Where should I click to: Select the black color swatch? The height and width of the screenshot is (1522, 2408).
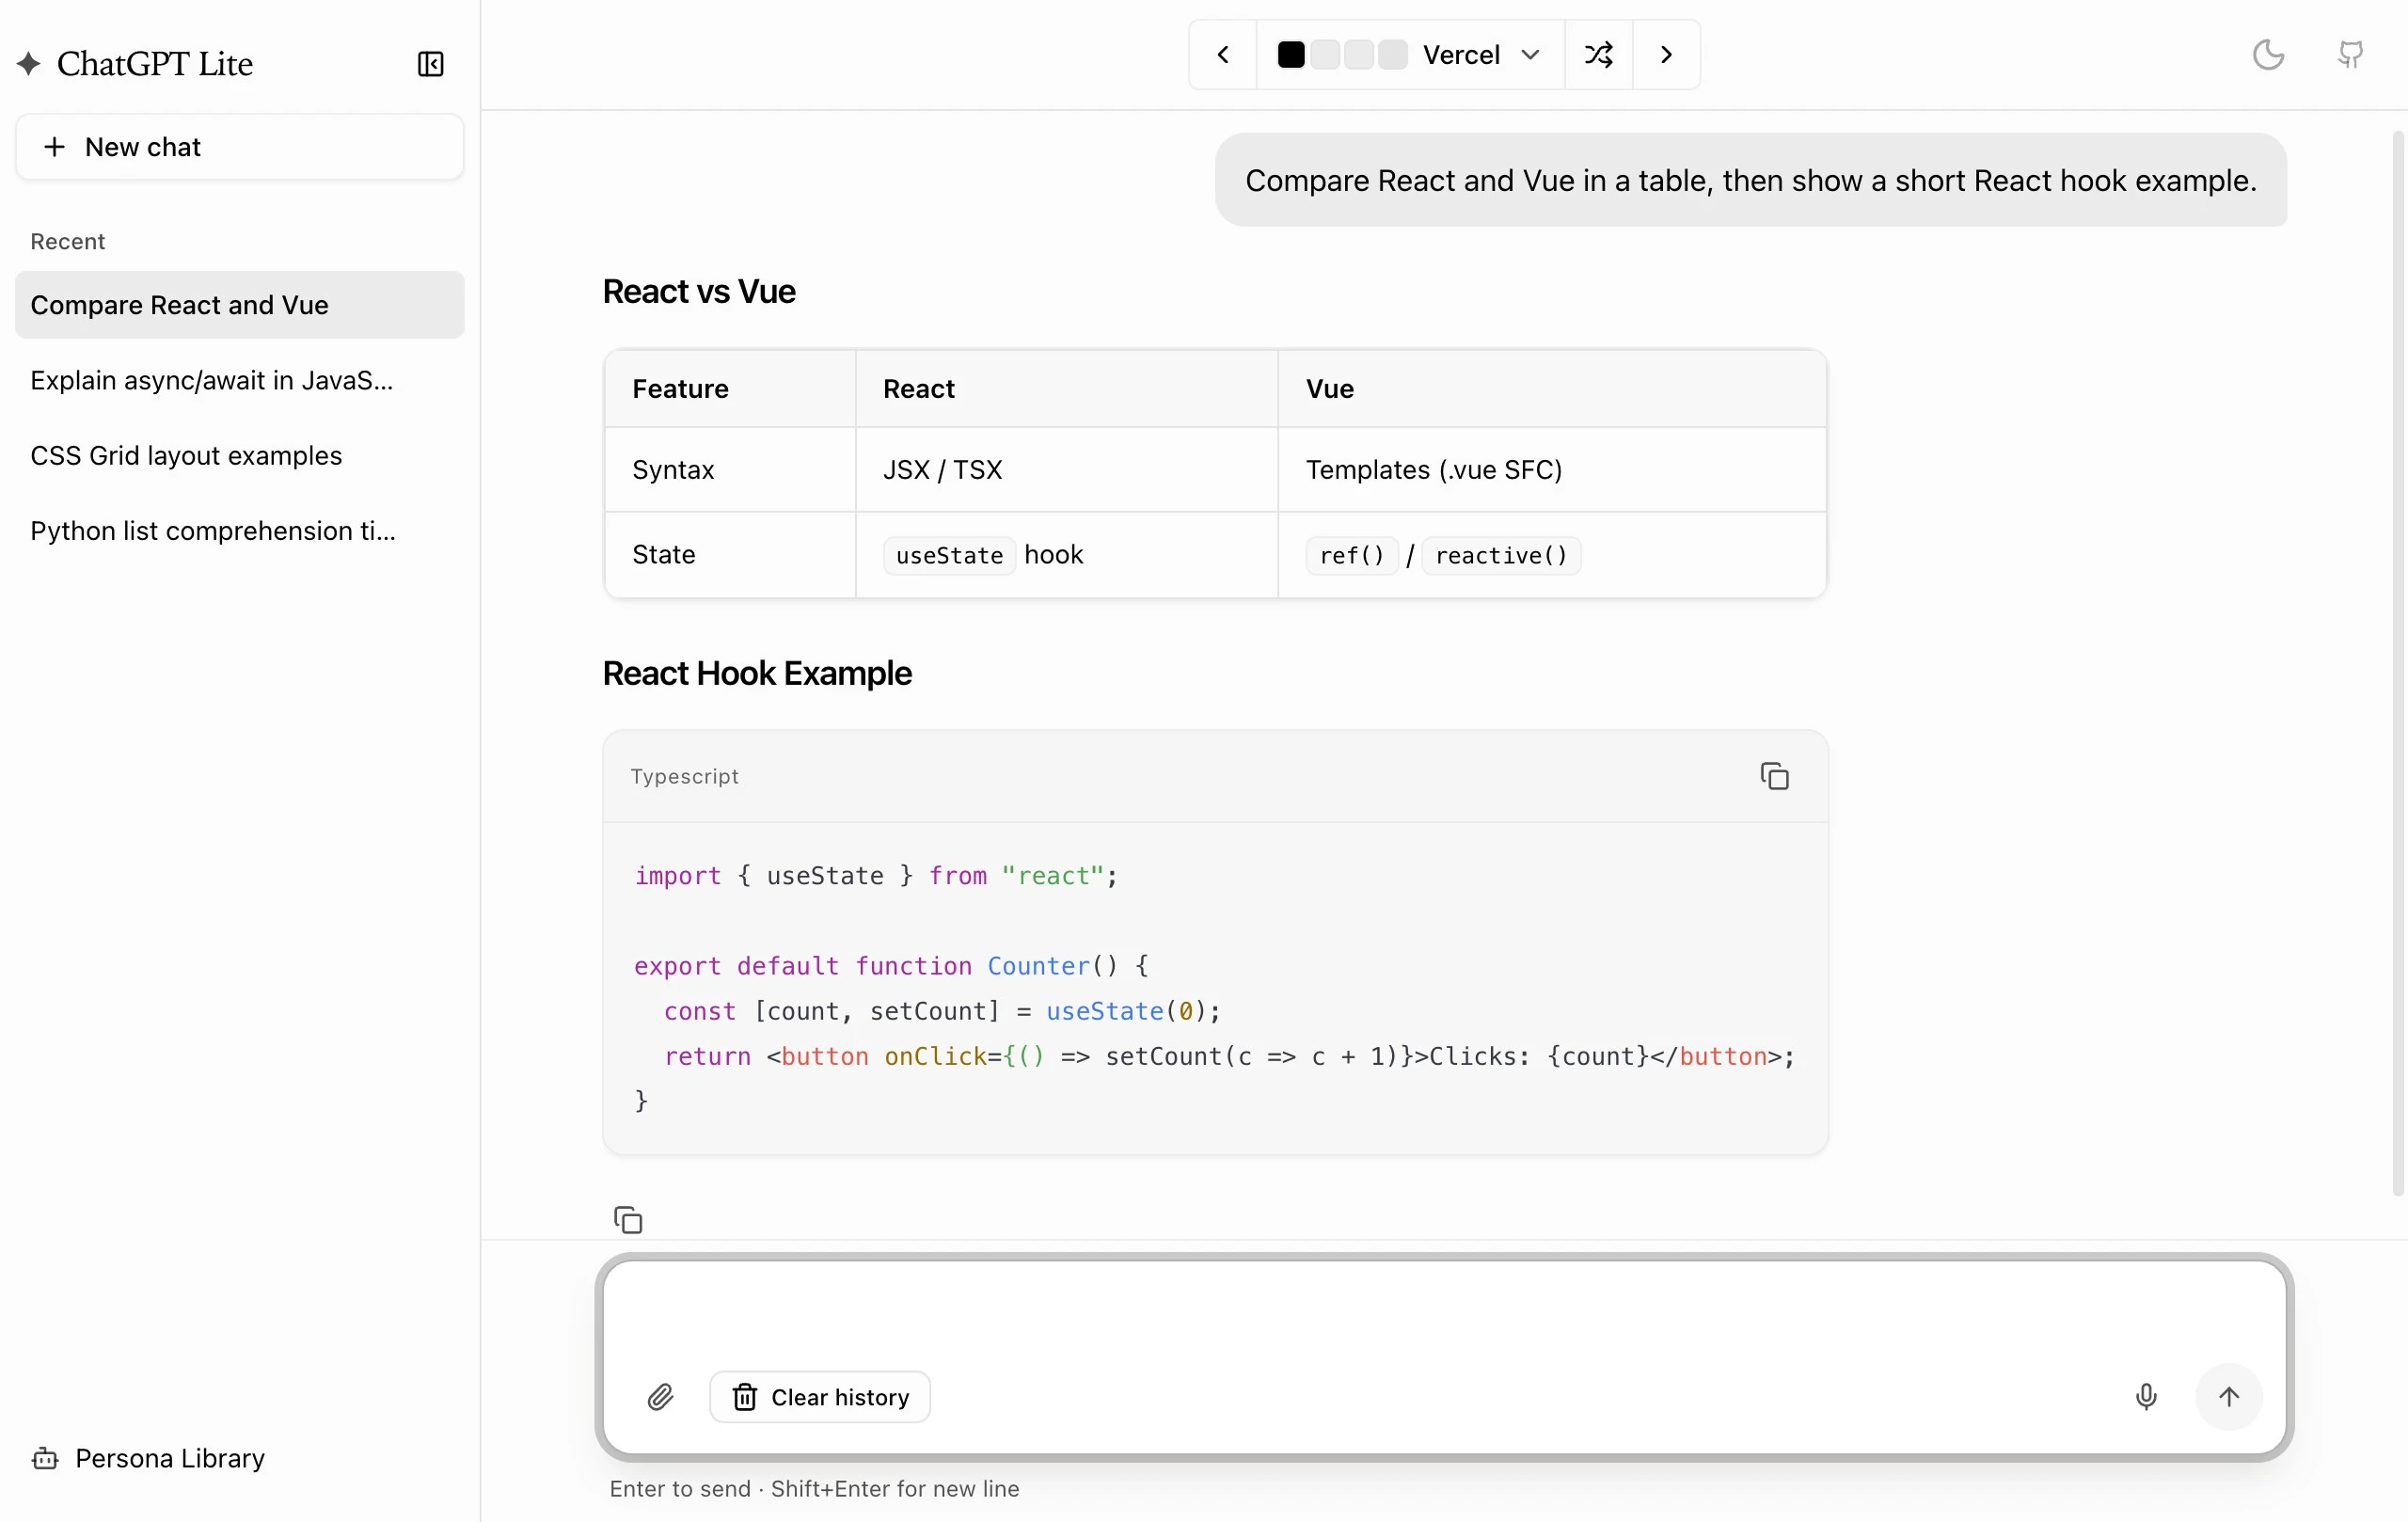click(x=1291, y=55)
